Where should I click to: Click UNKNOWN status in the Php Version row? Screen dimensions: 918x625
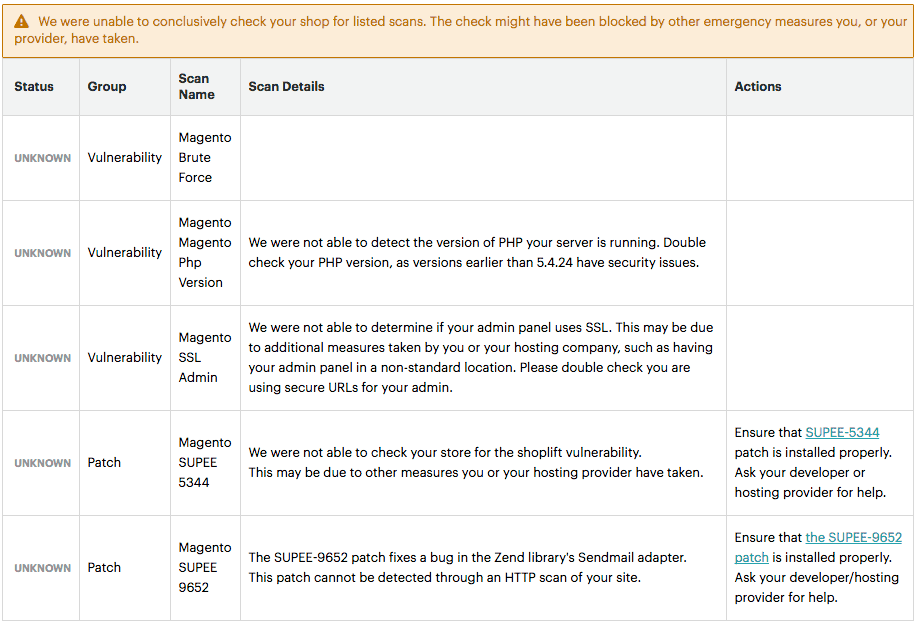42,253
